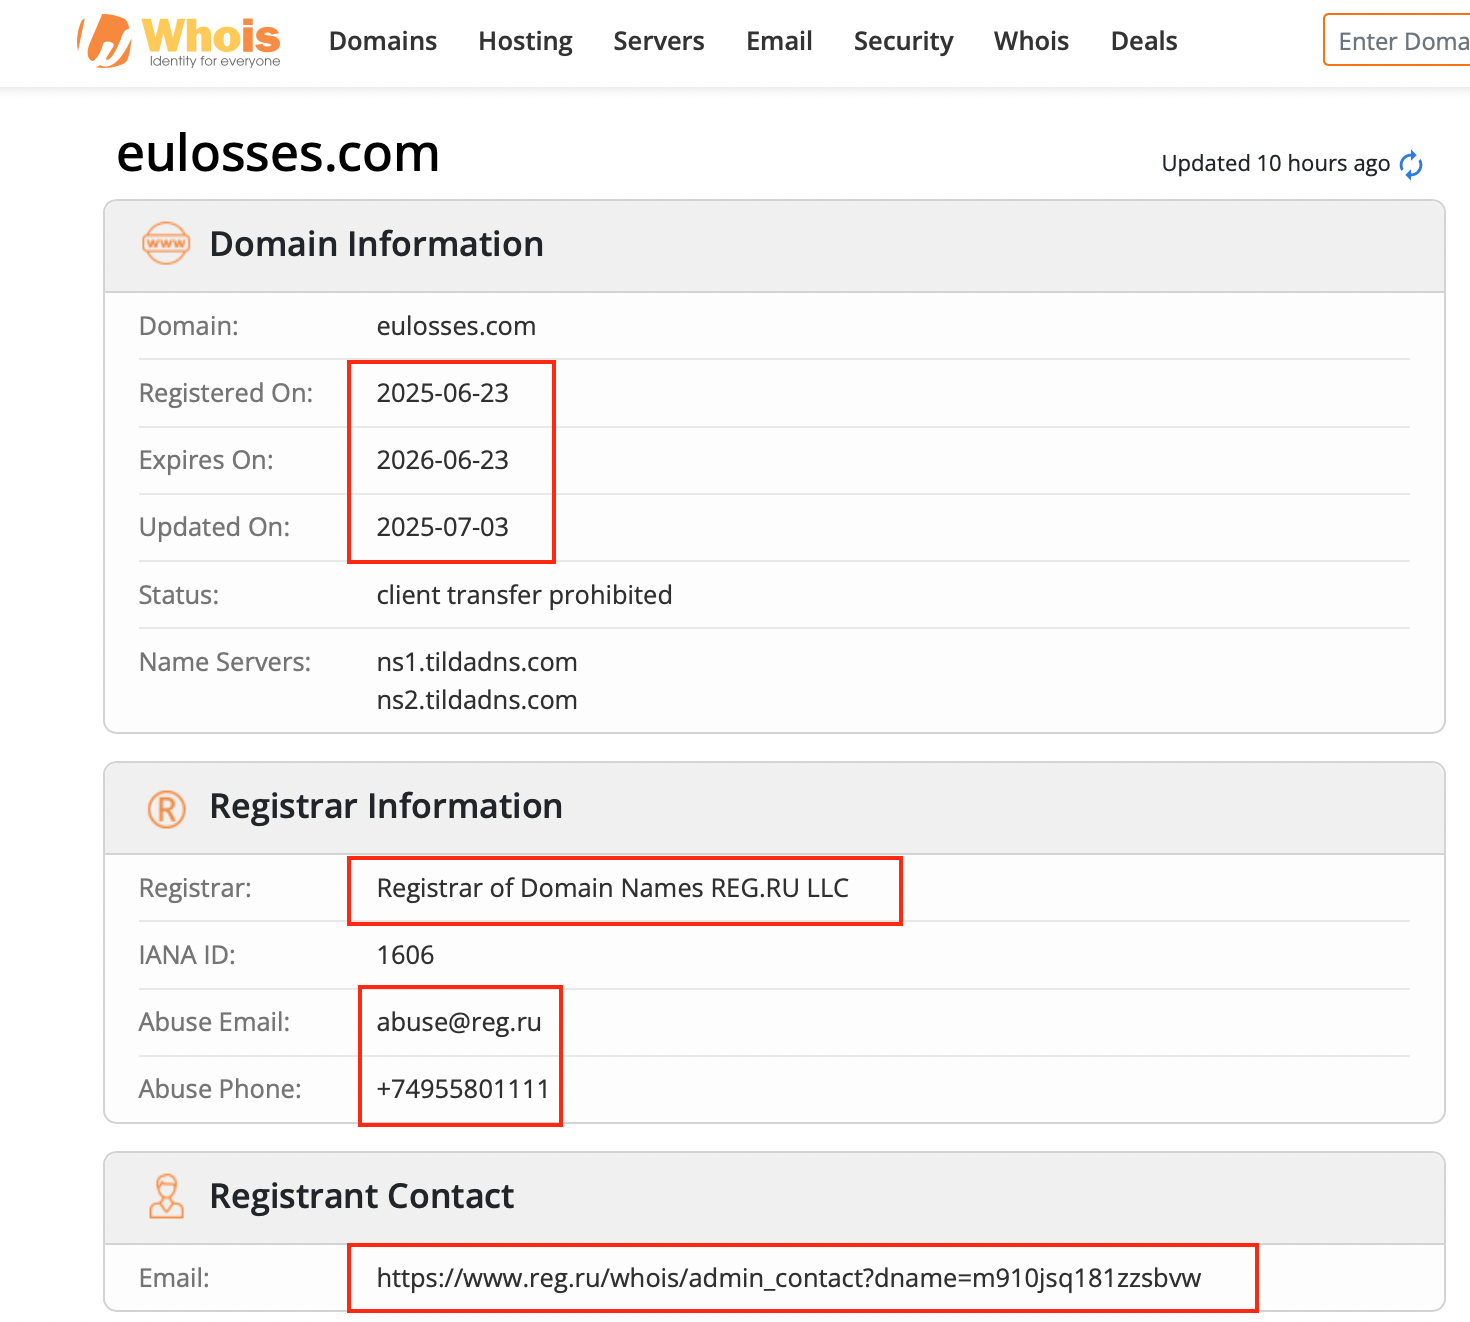Click the abuse phone +74955801111
Screen dimensions: 1470x1322
coord(463,1089)
